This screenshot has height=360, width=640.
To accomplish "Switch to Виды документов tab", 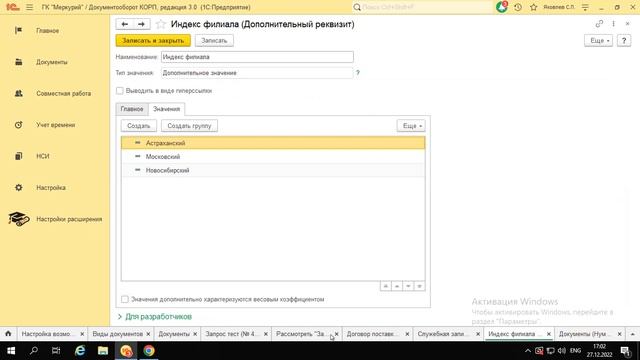I will pyautogui.click(x=118, y=334).
